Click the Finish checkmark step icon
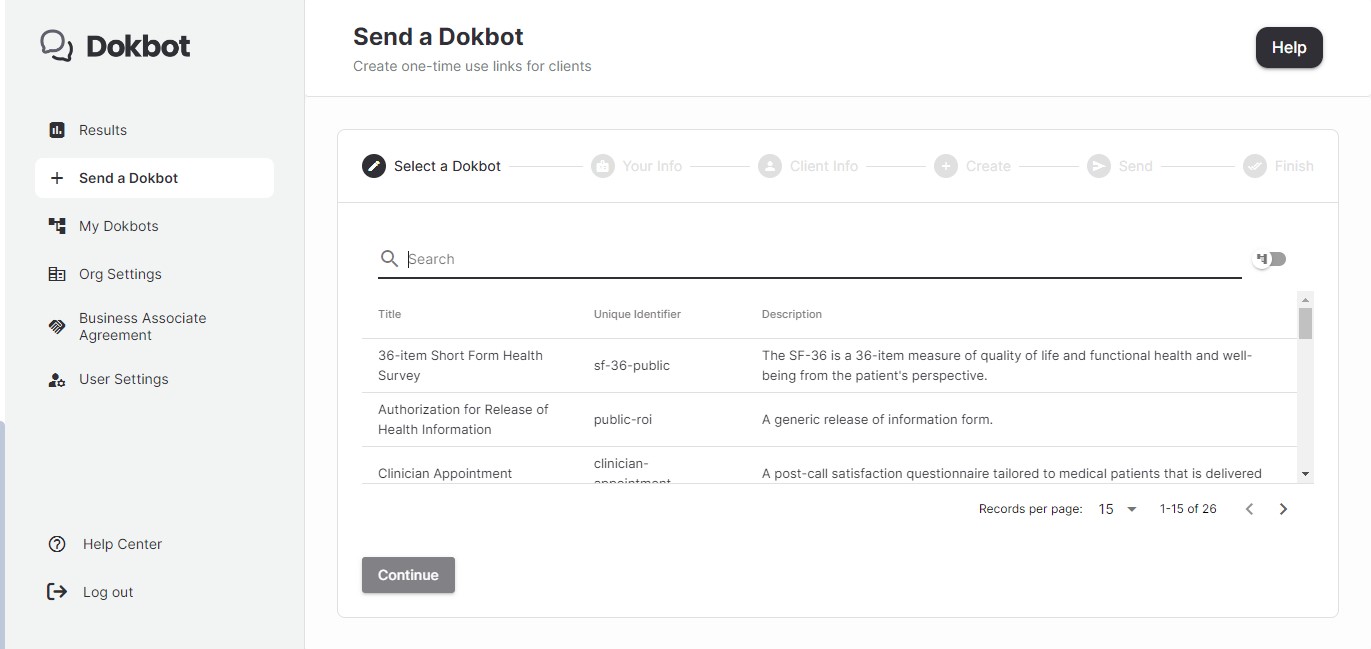The width and height of the screenshot is (1371, 649). click(x=1255, y=166)
